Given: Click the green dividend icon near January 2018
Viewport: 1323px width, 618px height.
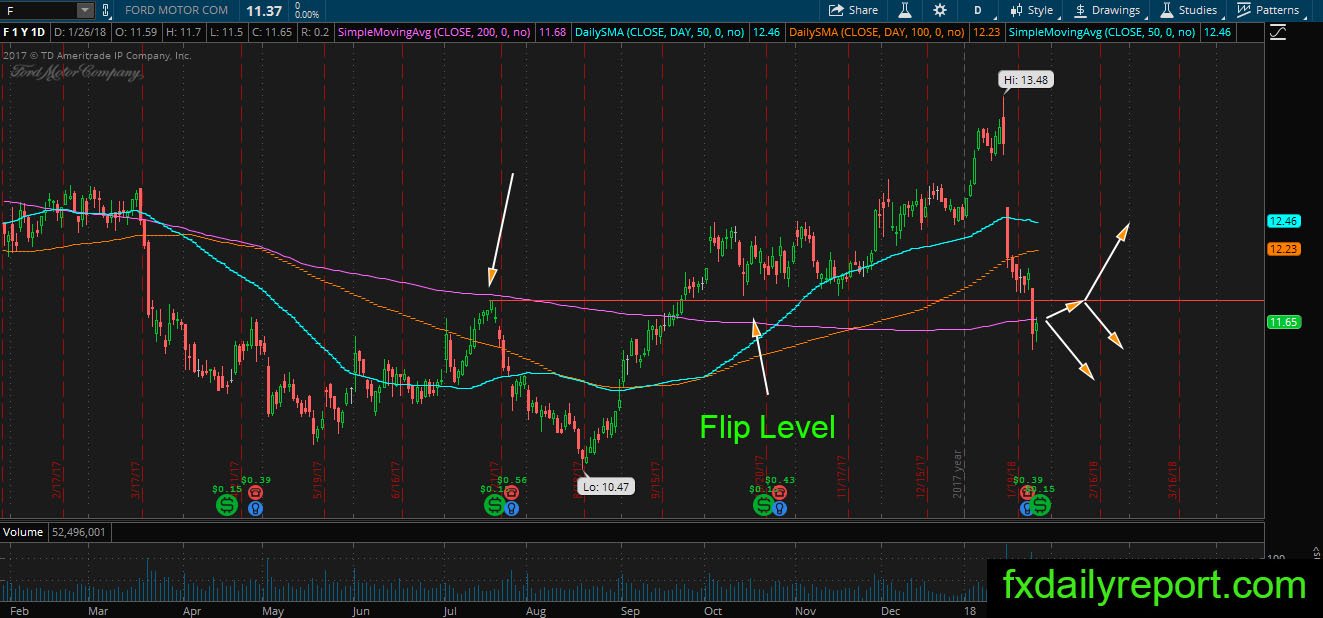Looking at the screenshot, I should click(x=1042, y=506).
